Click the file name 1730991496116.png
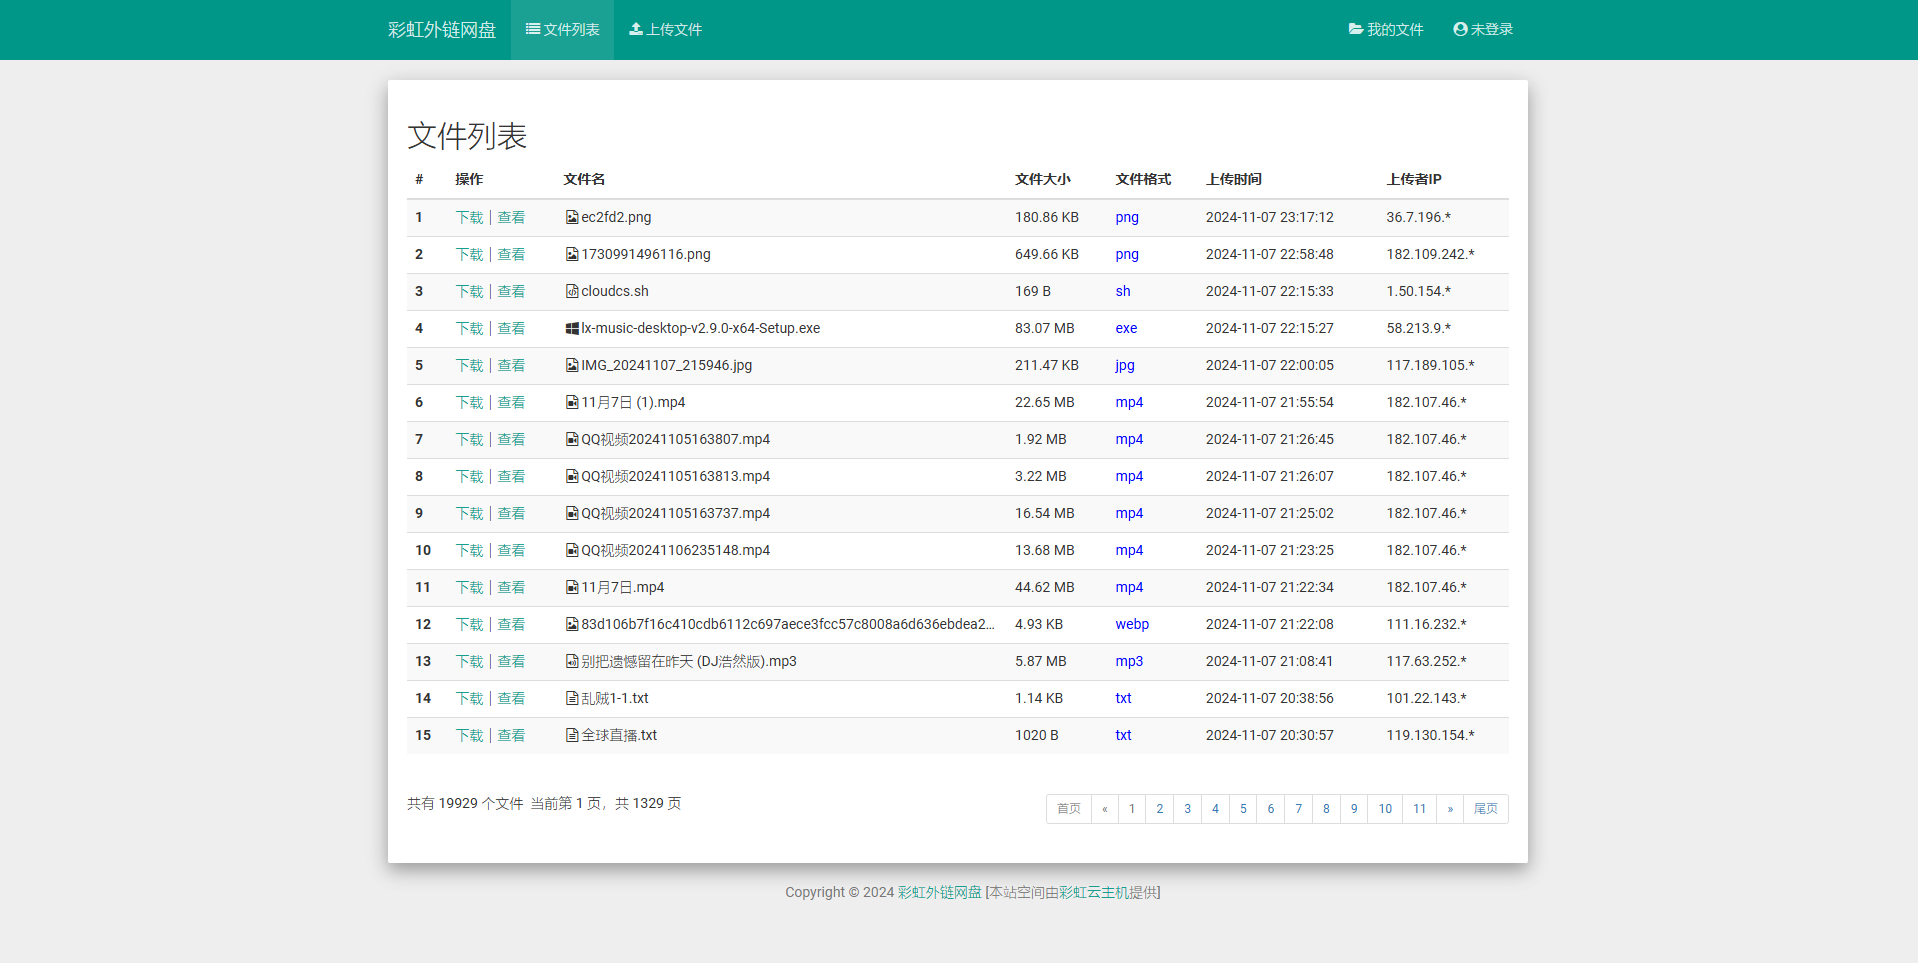The height and width of the screenshot is (963, 1918). pyautogui.click(x=646, y=254)
